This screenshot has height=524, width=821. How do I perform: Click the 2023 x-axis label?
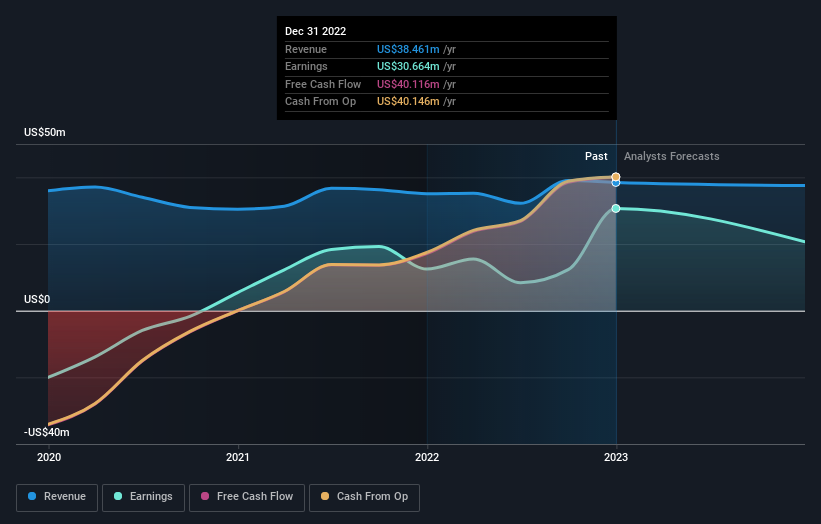point(616,457)
